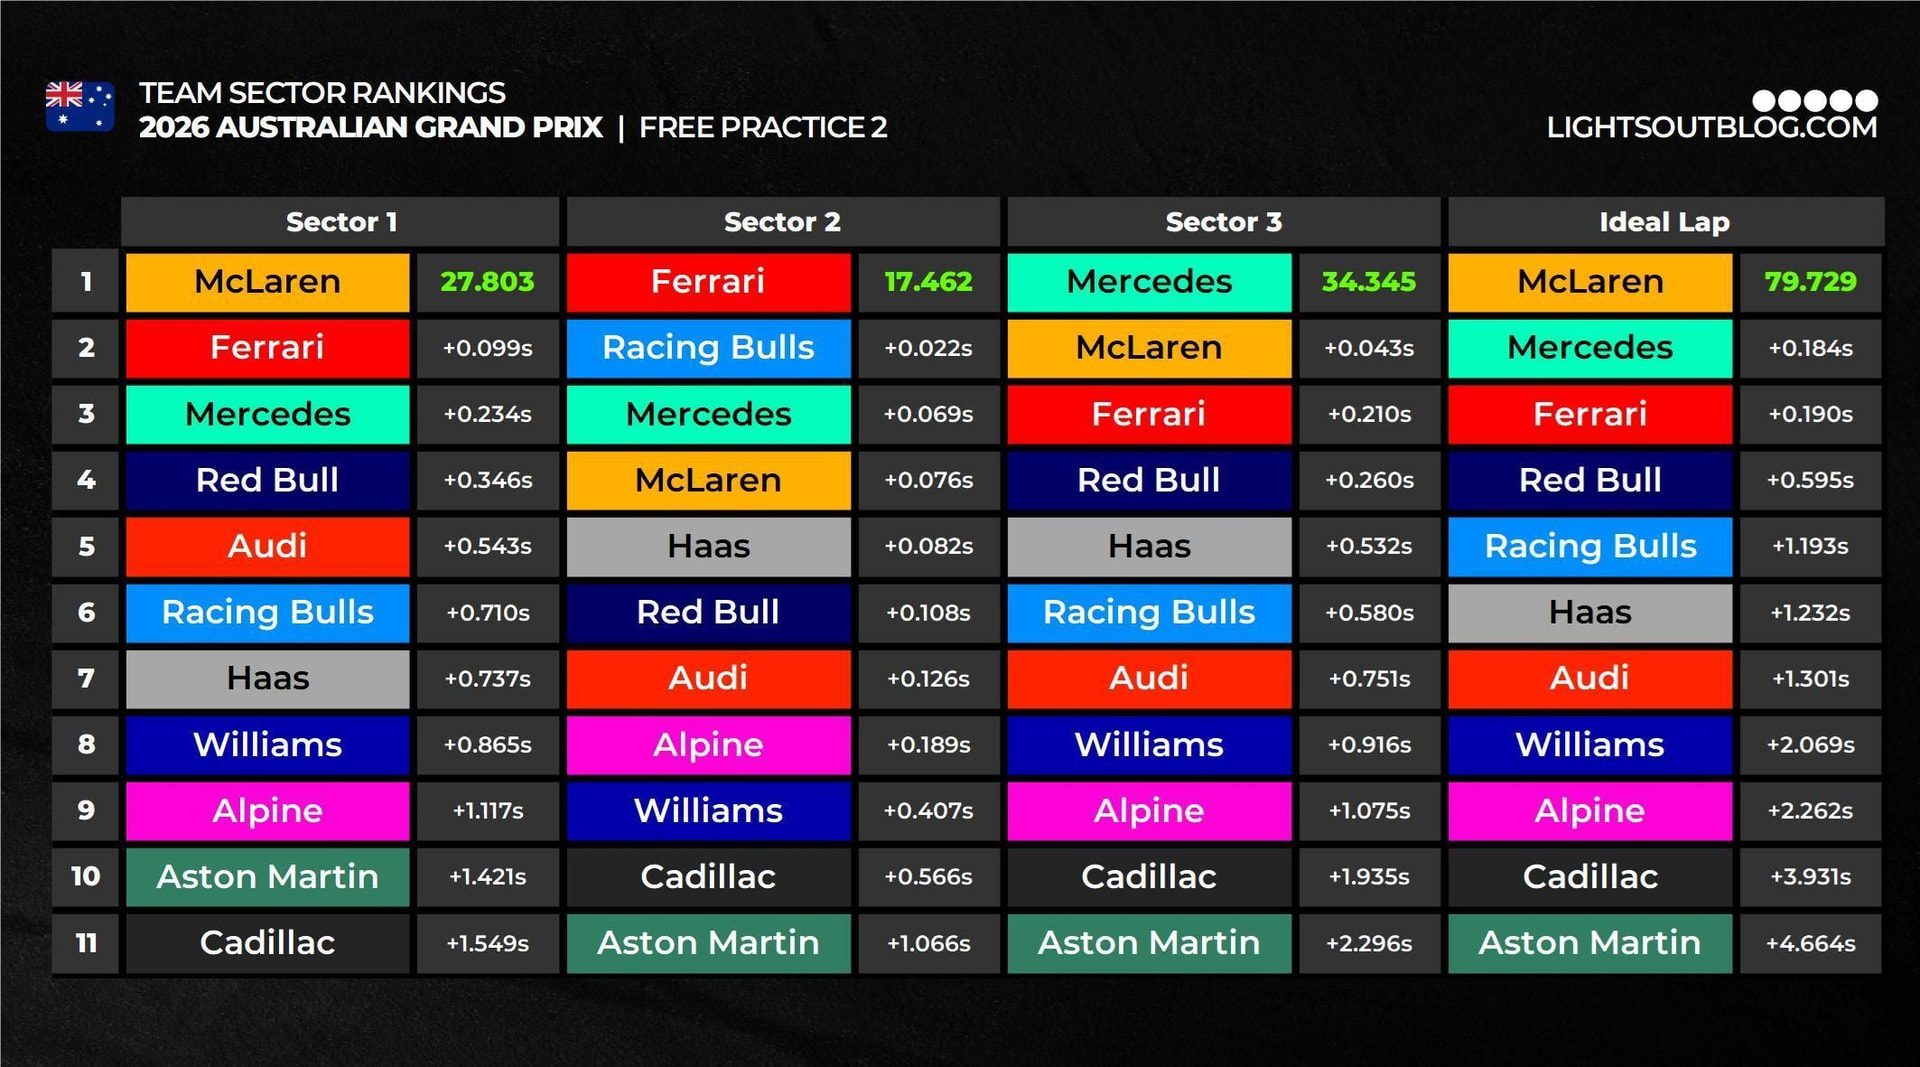
Task: Switch to the Sector 3 column header
Action: pos(1223,222)
